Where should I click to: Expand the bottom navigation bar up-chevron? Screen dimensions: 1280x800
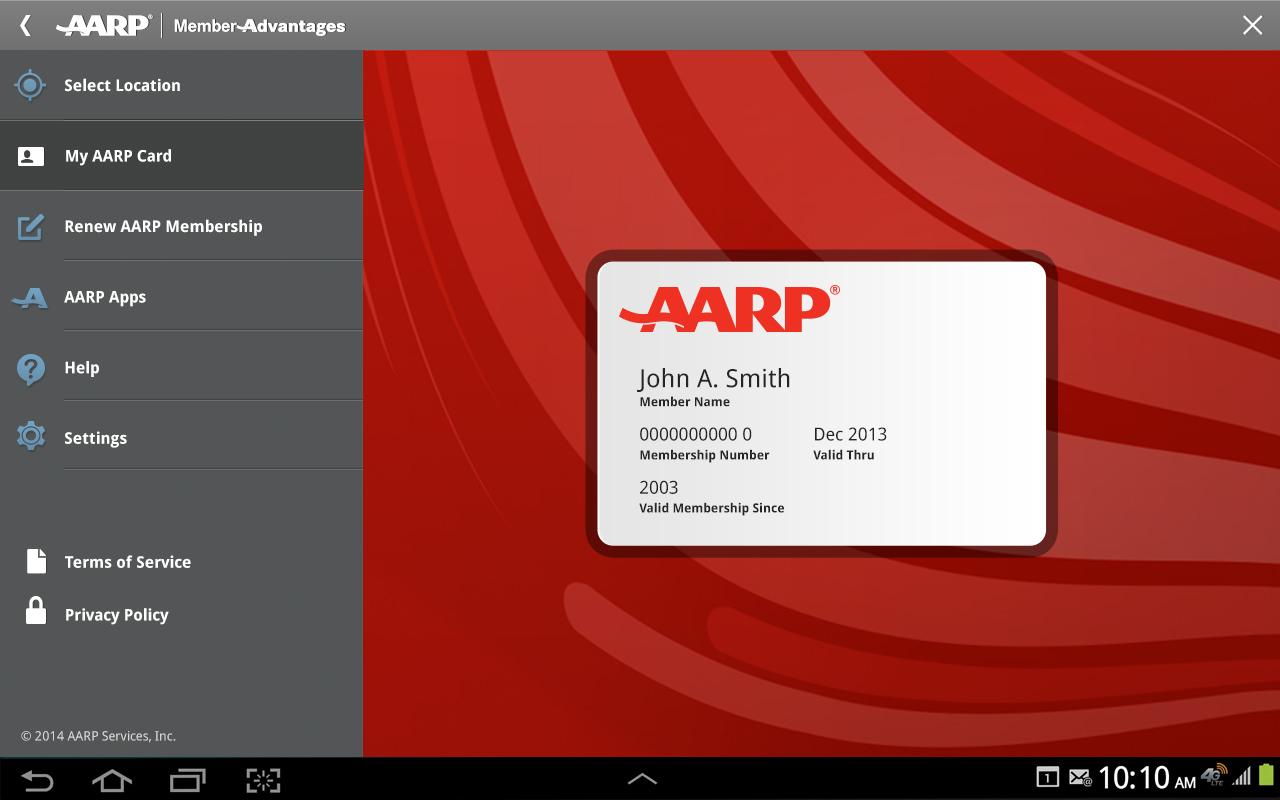(x=641, y=779)
